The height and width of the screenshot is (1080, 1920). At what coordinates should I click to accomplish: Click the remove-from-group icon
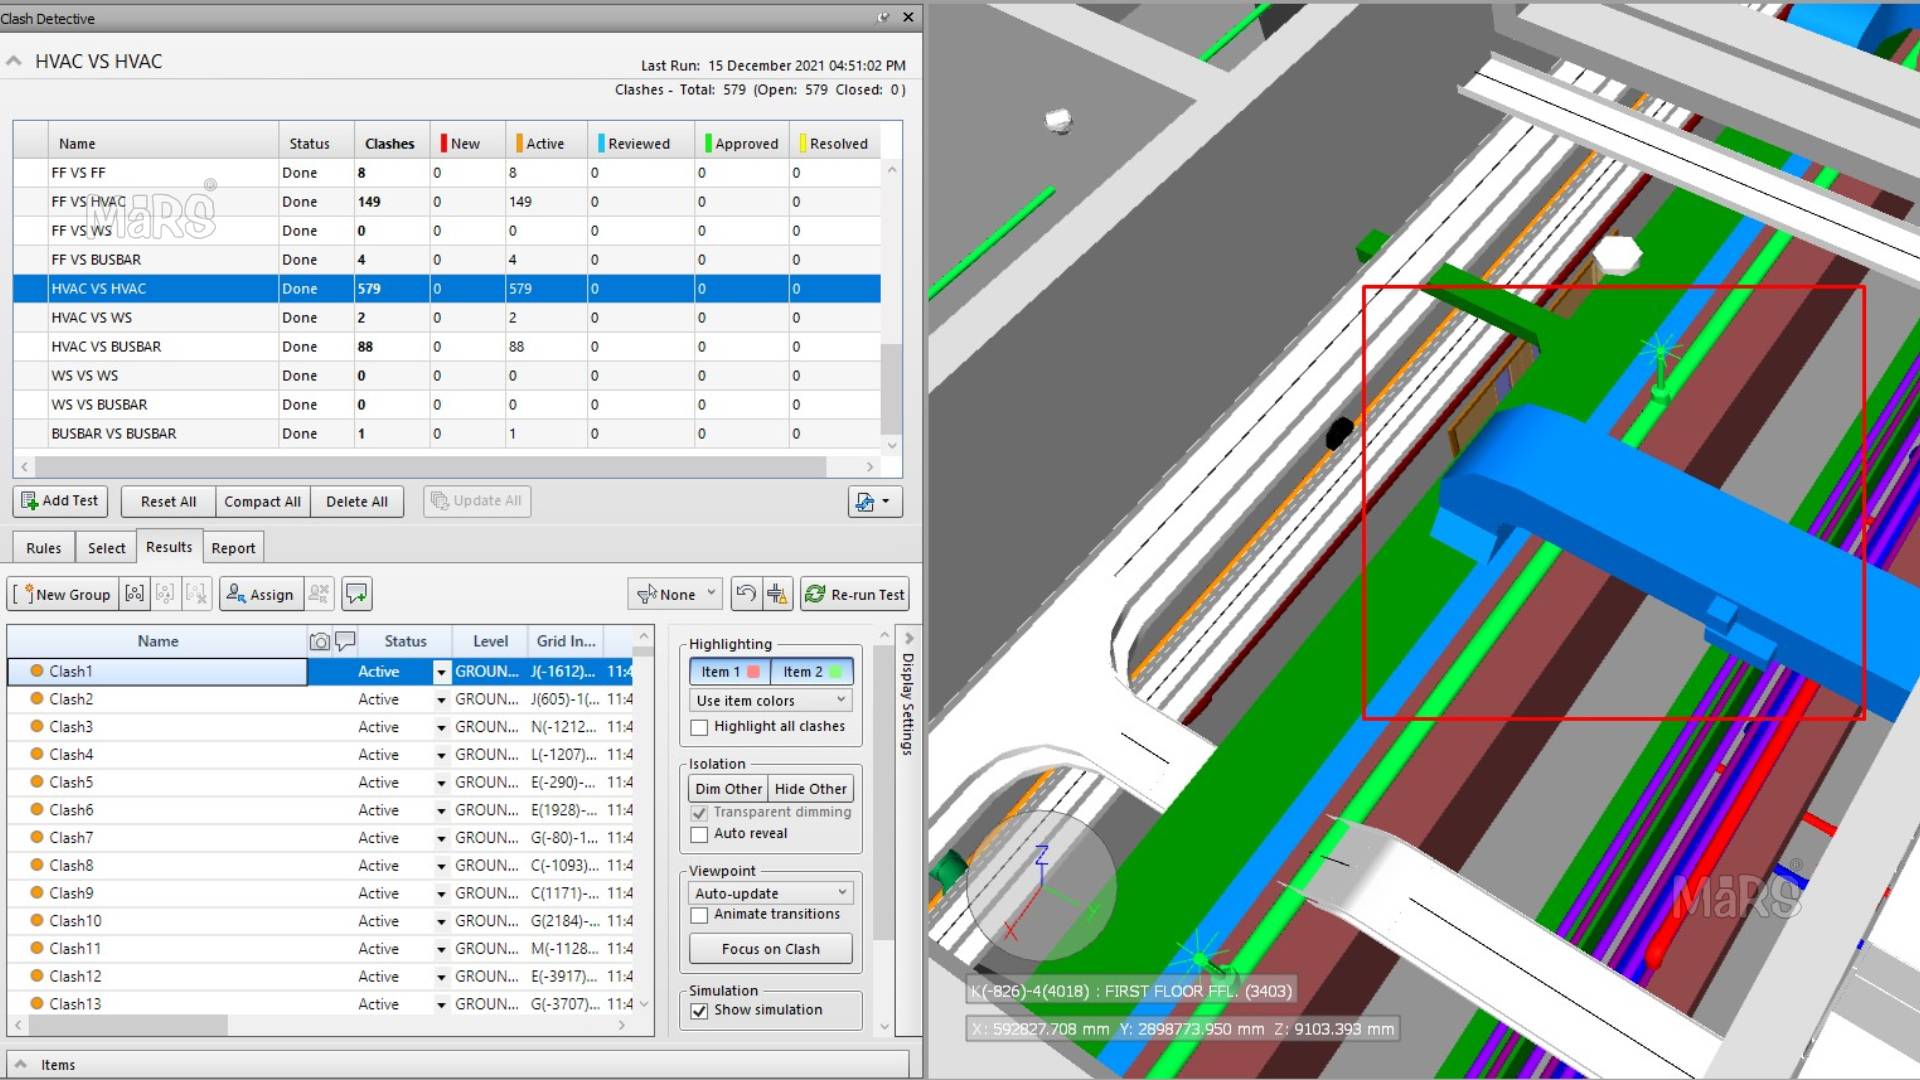click(197, 594)
